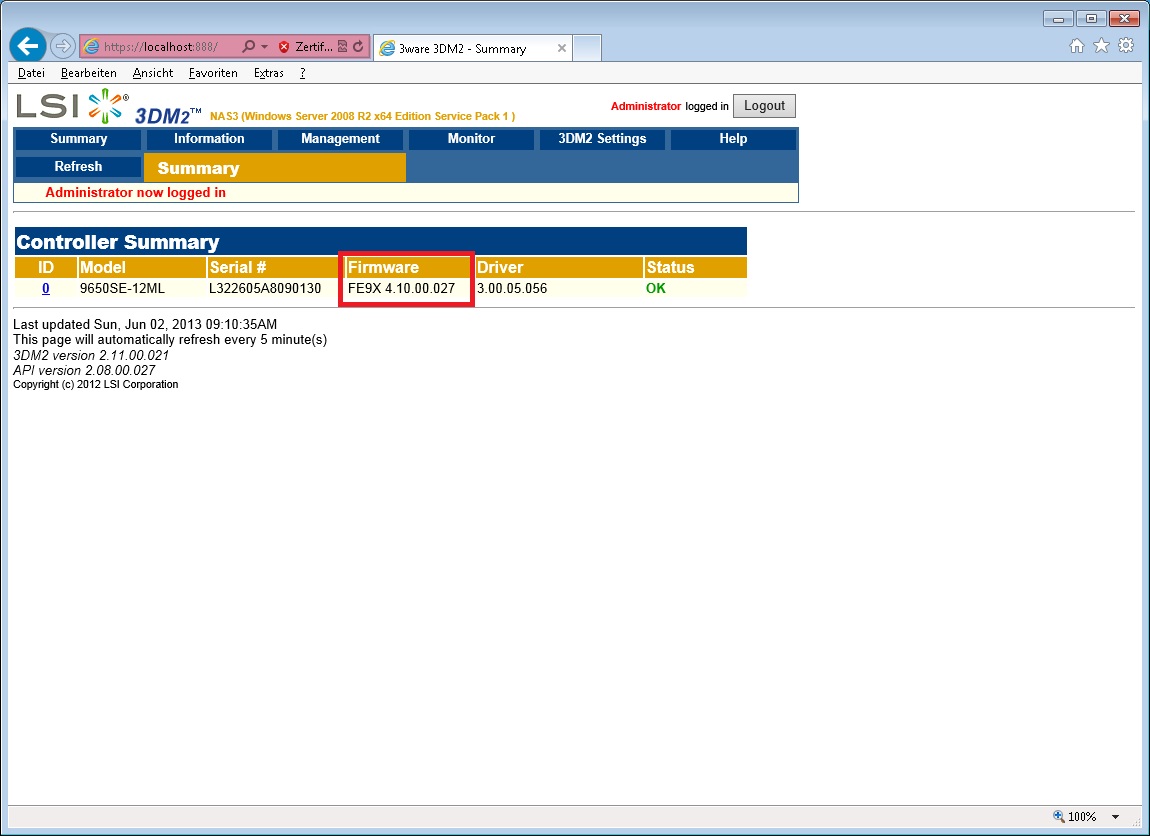Expand the zoom level dropdown arrow
The image size is (1150, 836).
point(1116,817)
